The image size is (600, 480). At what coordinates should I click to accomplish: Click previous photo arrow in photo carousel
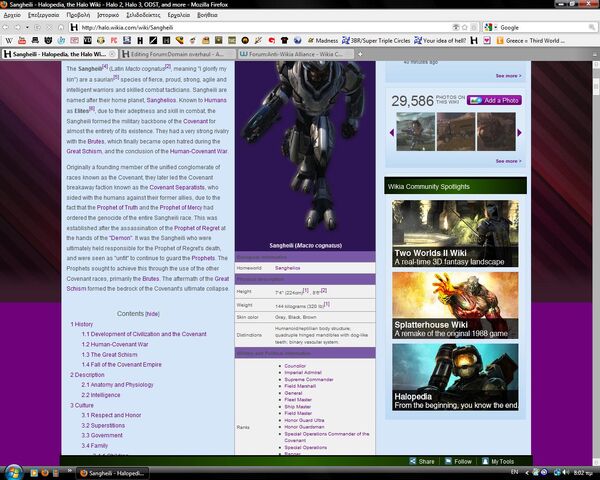click(x=391, y=132)
